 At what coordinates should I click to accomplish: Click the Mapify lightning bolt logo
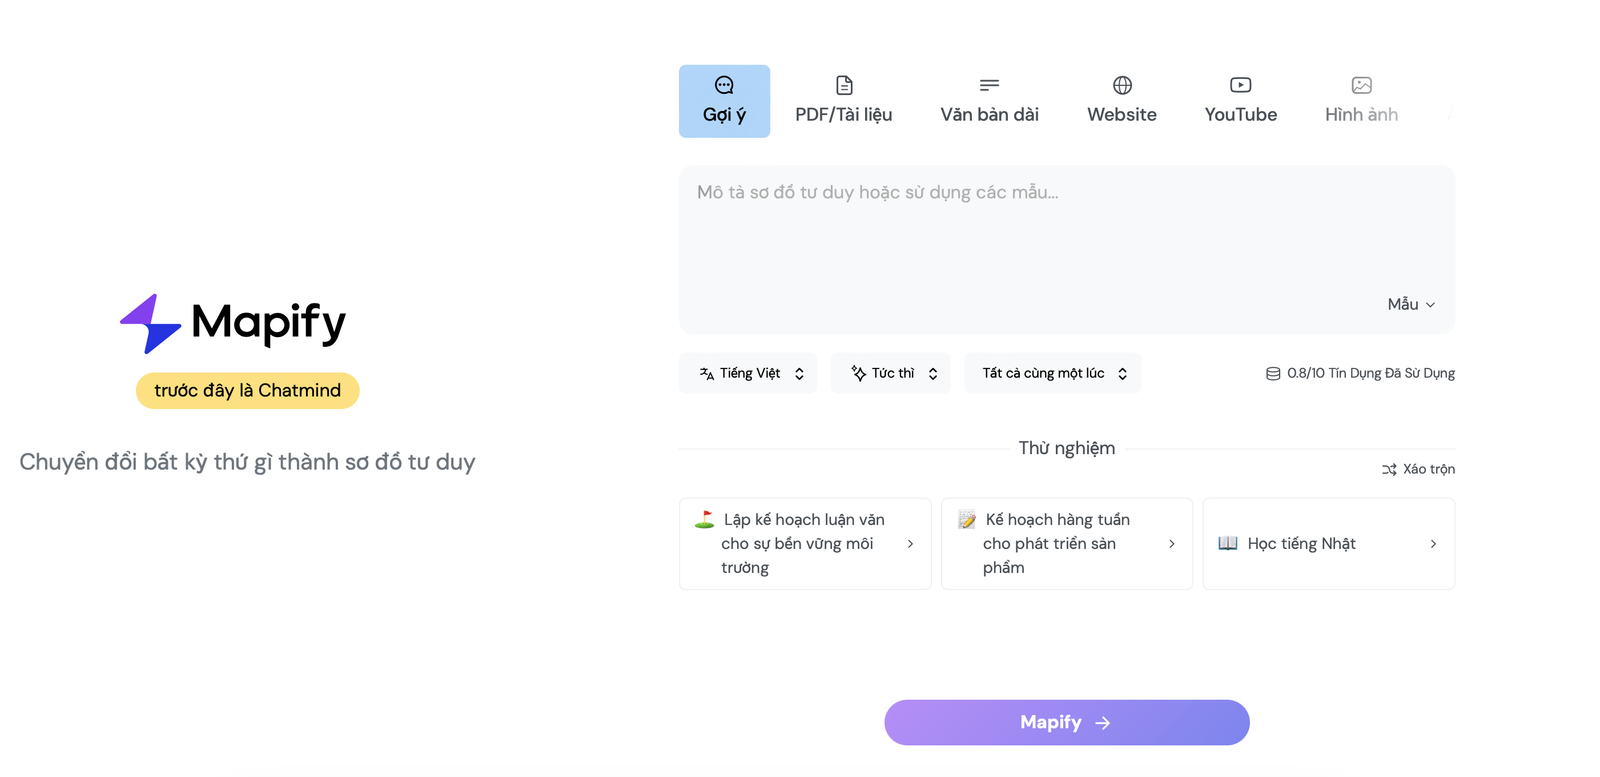[x=148, y=322]
